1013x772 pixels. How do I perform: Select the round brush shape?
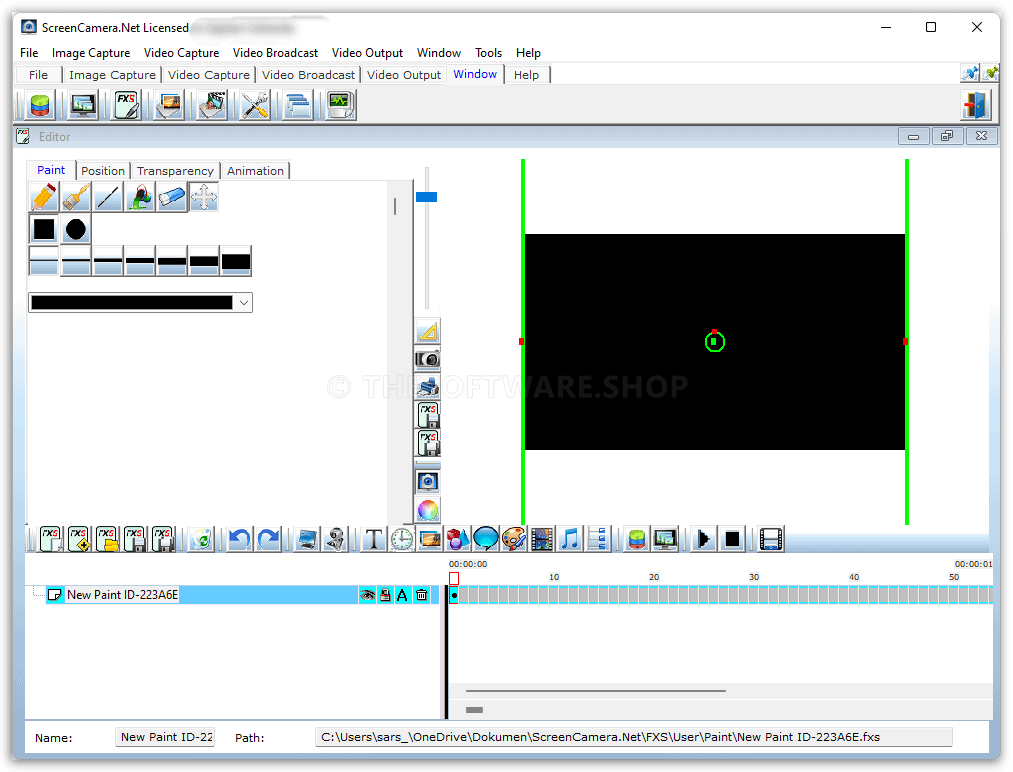[76, 229]
